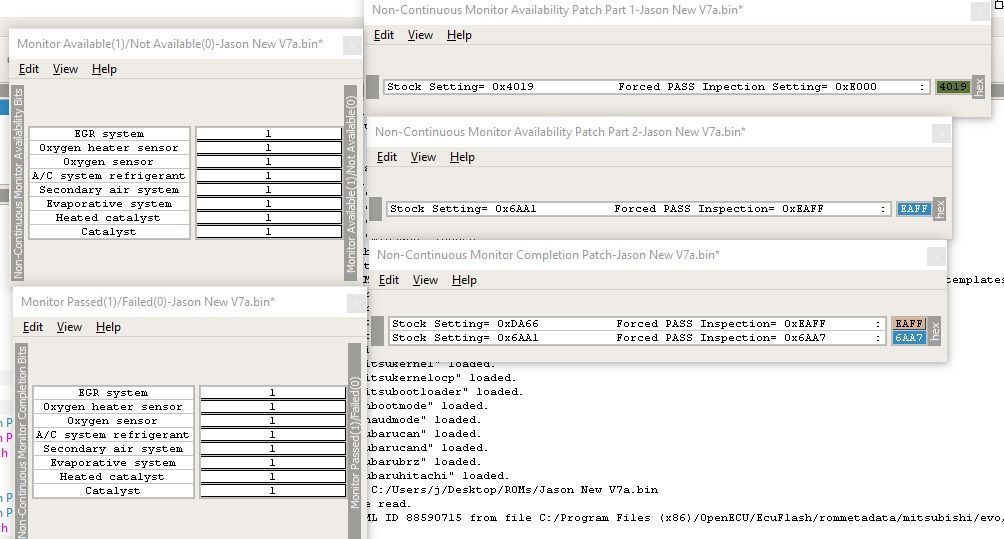Open Help menu in Availability Patch Part 1
Viewport: 1004px width, 539px height.
pyautogui.click(x=459, y=35)
